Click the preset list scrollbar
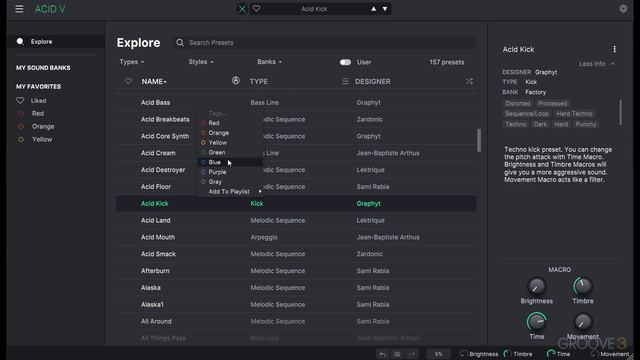640x360 pixels. (479, 140)
